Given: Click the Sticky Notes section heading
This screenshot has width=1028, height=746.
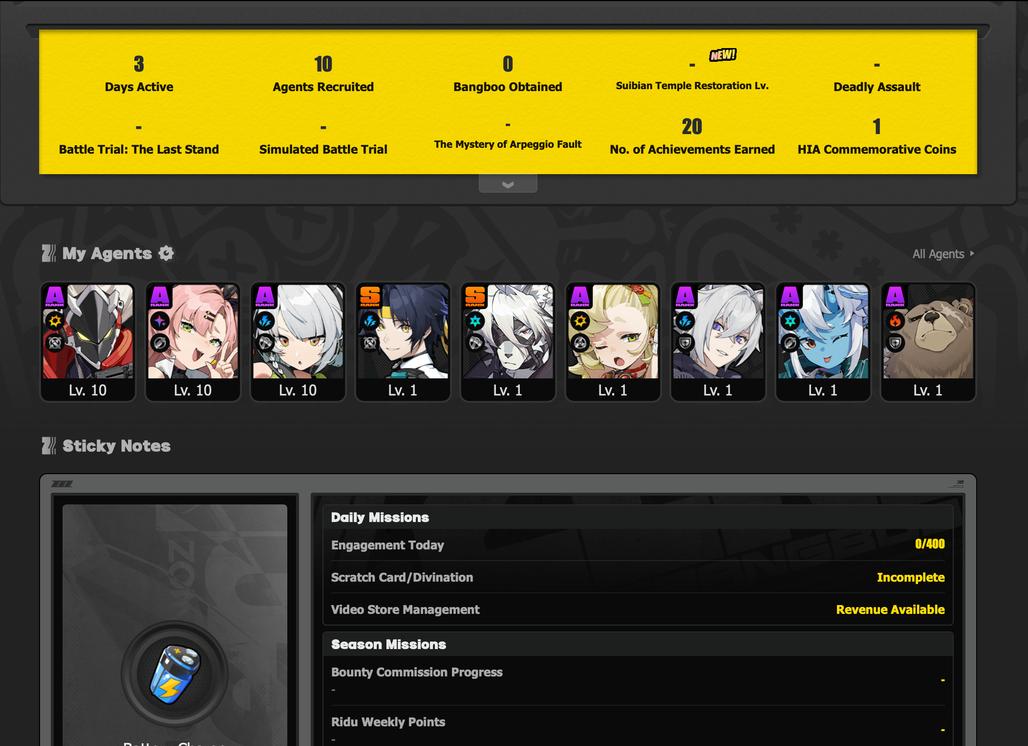Looking at the screenshot, I should [116, 446].
